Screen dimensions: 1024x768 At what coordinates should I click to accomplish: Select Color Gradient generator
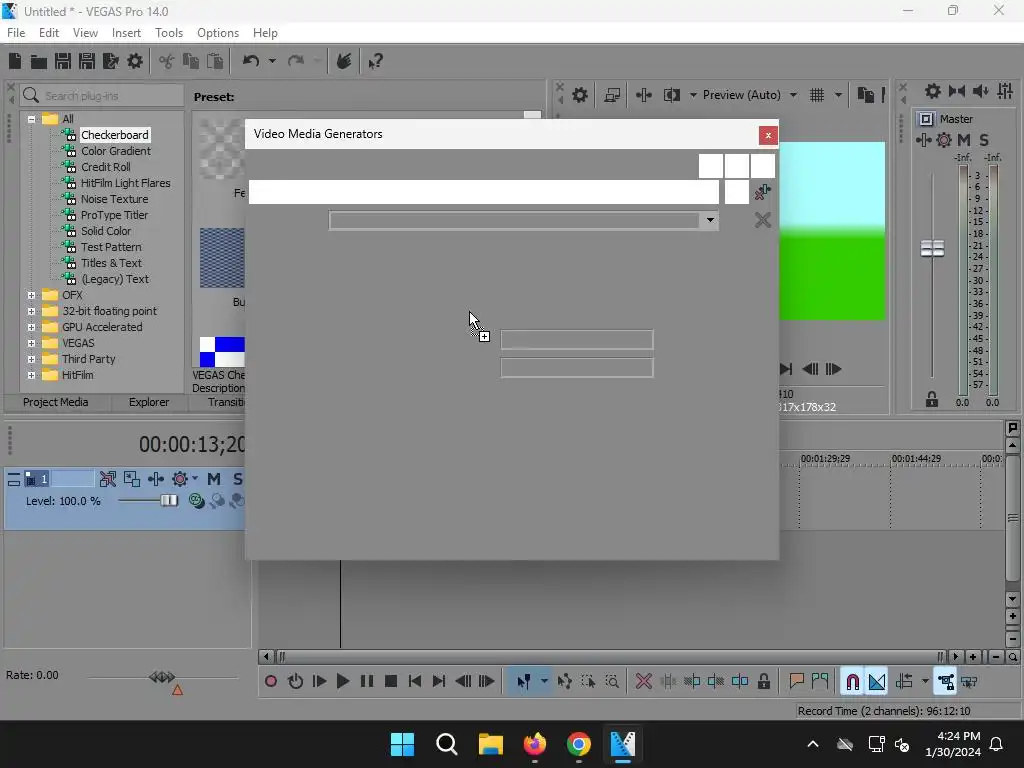(x=116, y=151)
